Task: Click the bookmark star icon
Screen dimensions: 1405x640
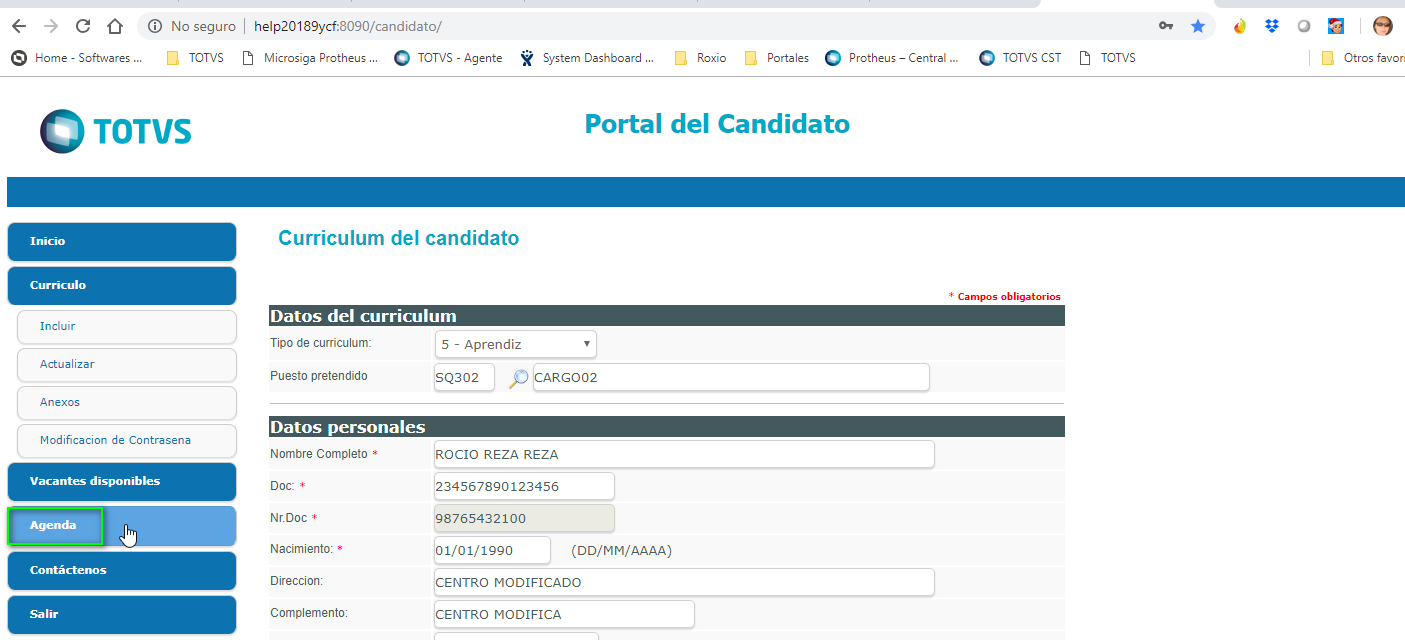Action: [x=1198, y=26]
